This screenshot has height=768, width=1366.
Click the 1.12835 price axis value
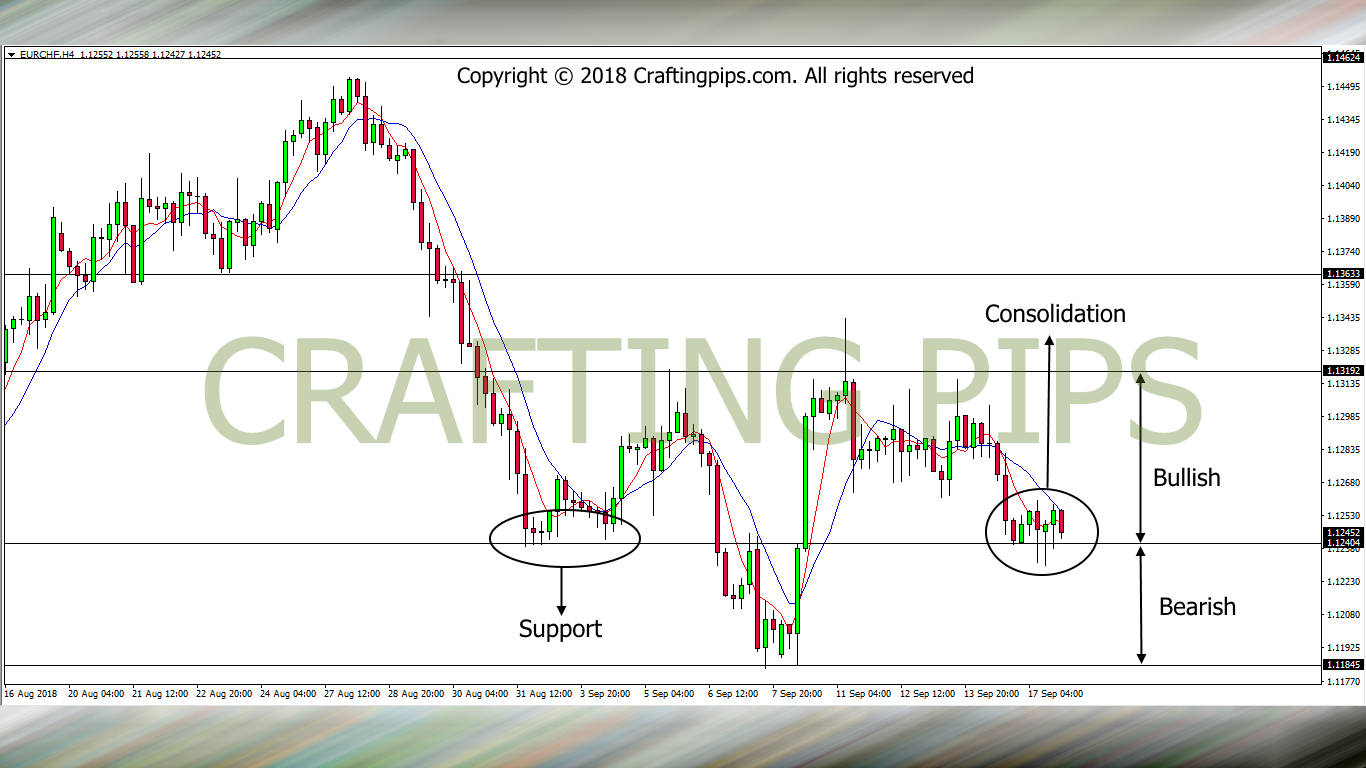tap(1341, 450)
